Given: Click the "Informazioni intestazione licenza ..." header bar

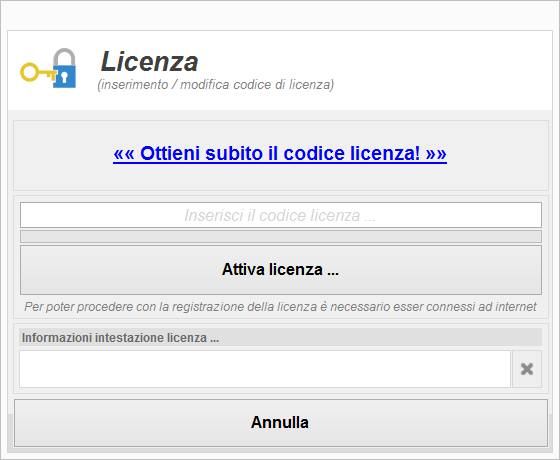Looking at the screenshot, I should pyautogui.click(x=281, y=338).
